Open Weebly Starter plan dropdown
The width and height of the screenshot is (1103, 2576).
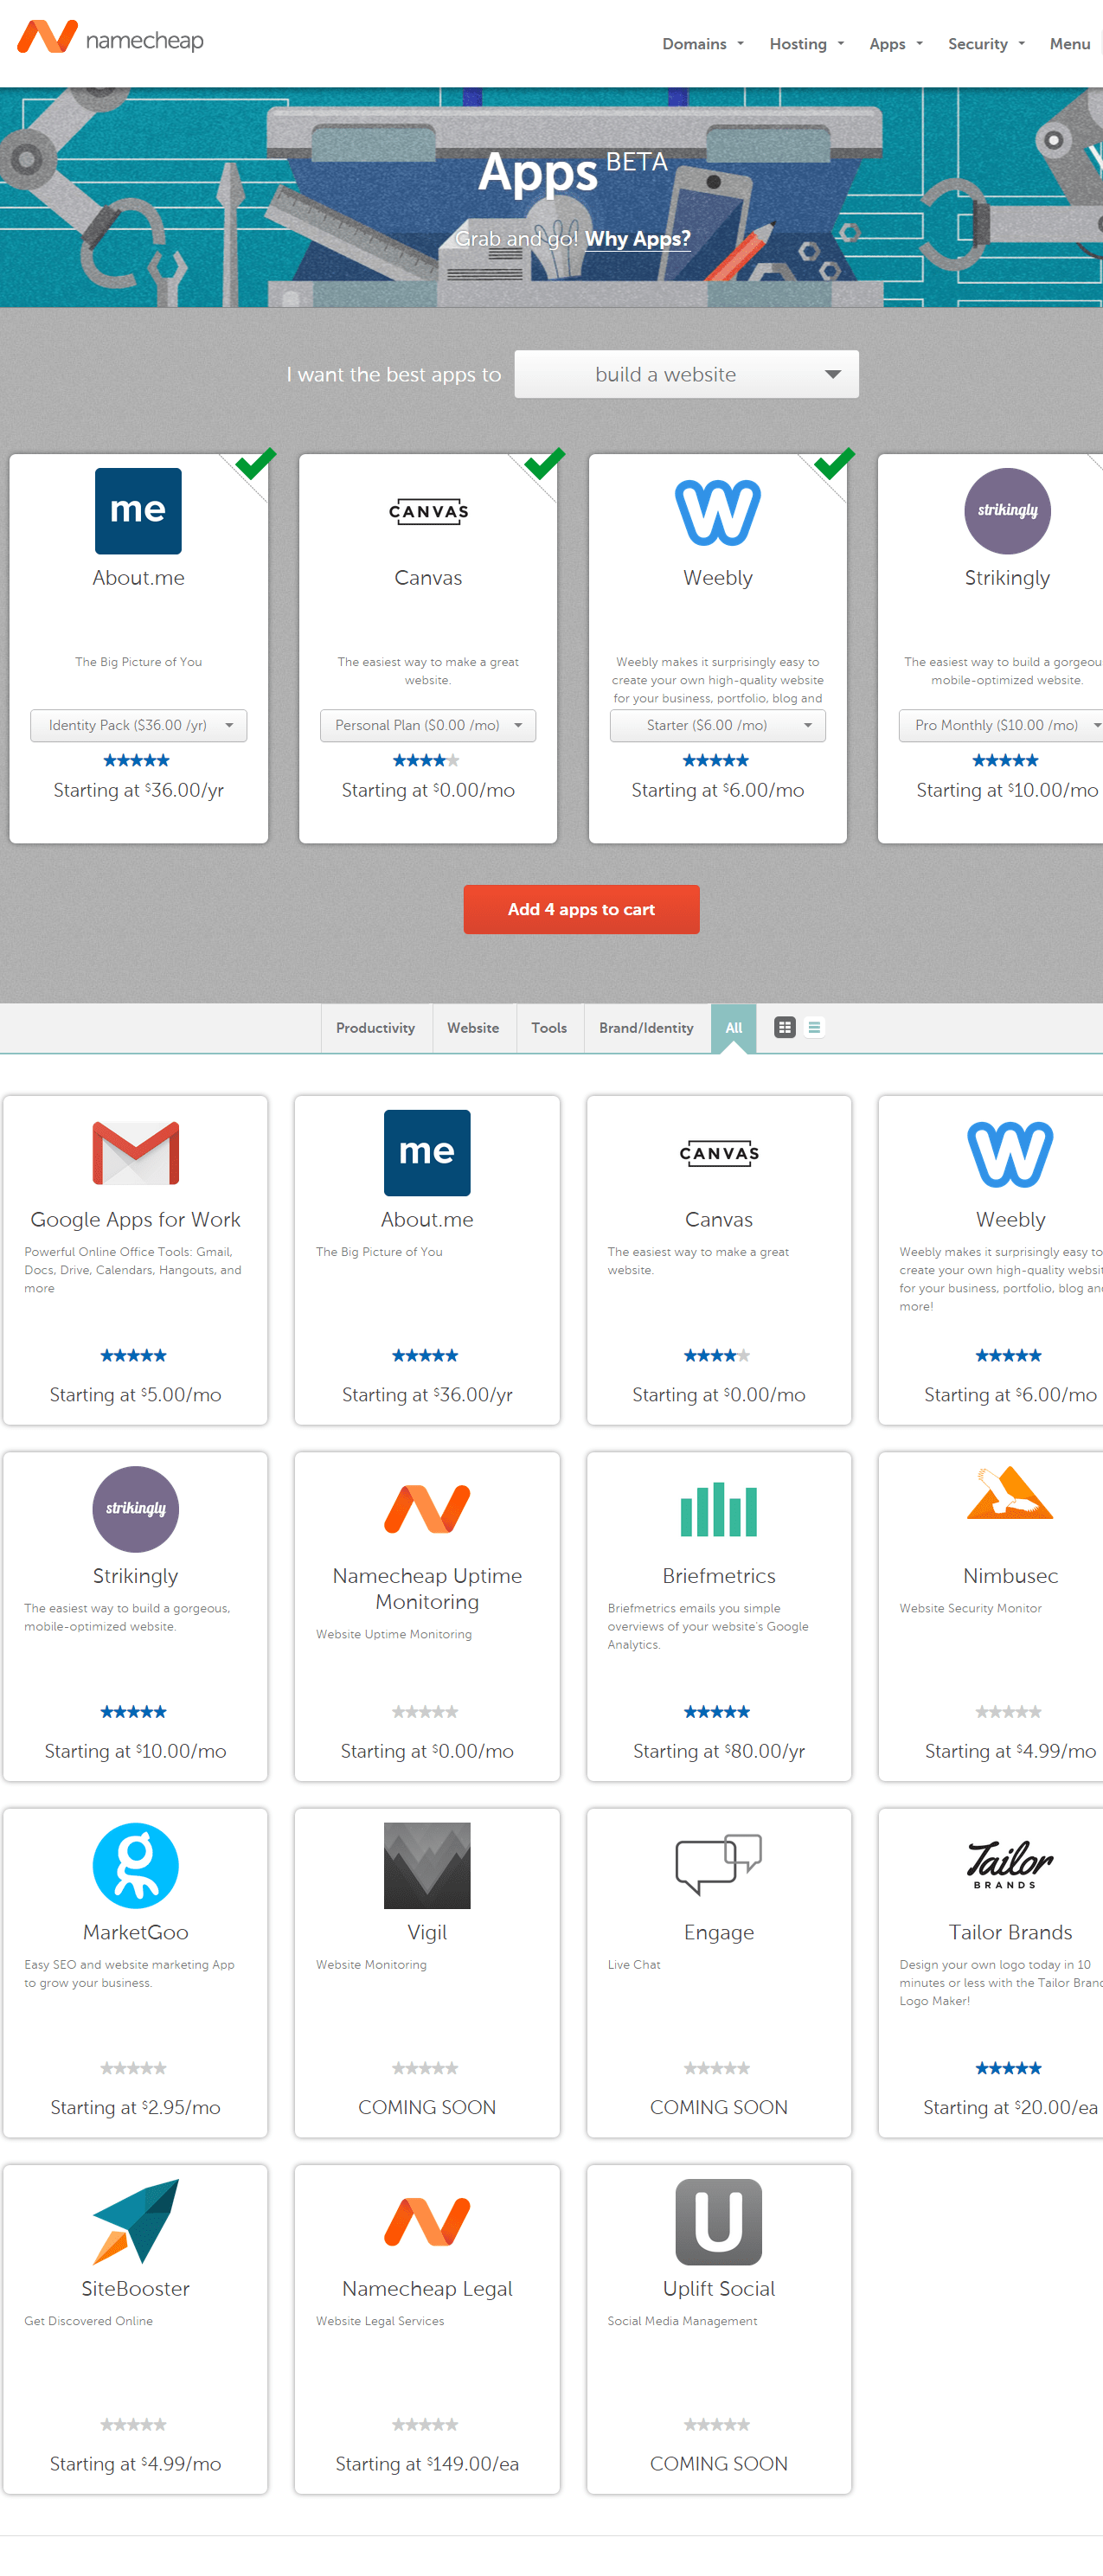pos(718,725)
